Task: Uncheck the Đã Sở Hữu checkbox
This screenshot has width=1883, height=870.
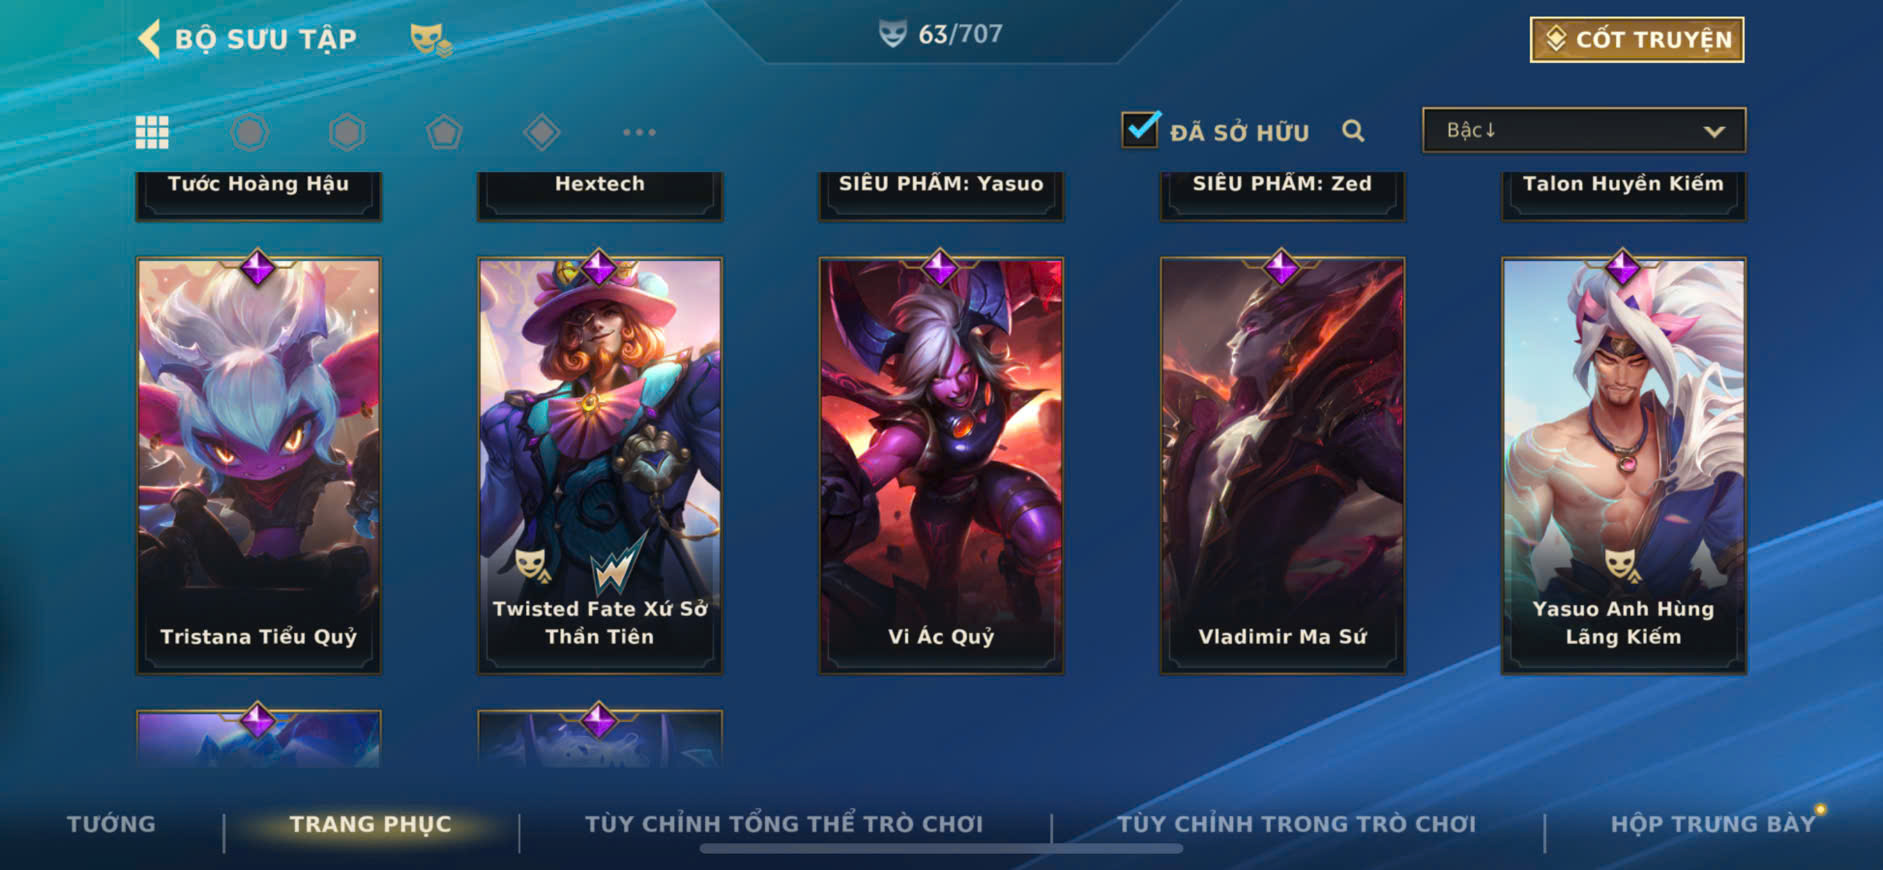Action: pyautogui.click(x=1140, y=130)
